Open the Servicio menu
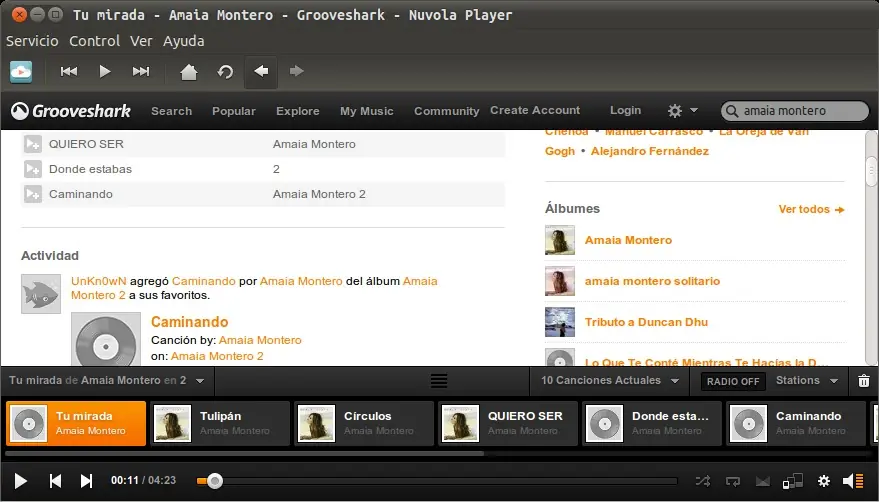This screenshot has width=879, height=502. pyautogui.click(x=32, y=41)
